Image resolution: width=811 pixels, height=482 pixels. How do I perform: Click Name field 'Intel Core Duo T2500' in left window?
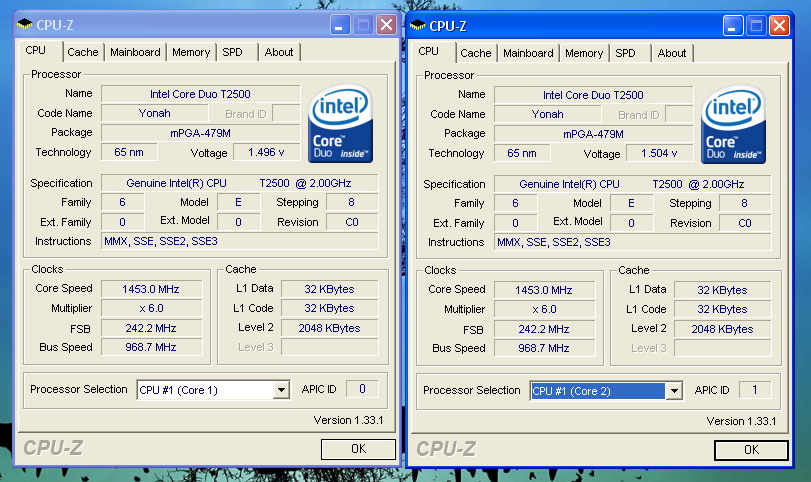(x=200, y=94)
